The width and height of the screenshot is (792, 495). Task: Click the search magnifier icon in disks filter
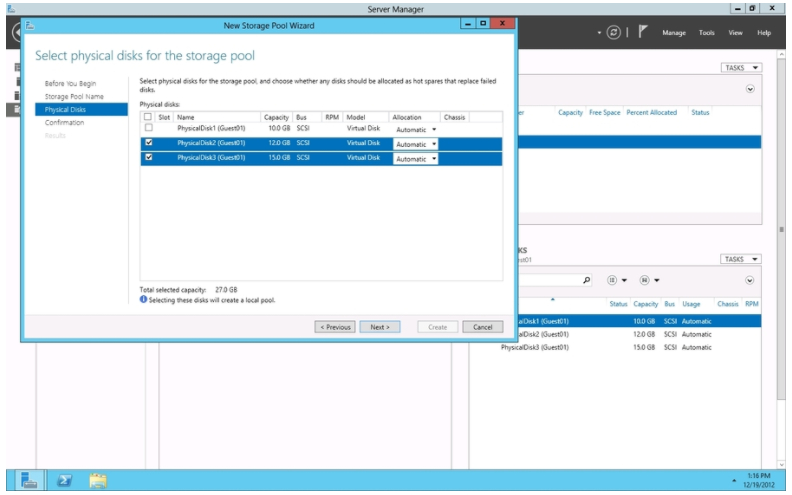tap(586, 280)
